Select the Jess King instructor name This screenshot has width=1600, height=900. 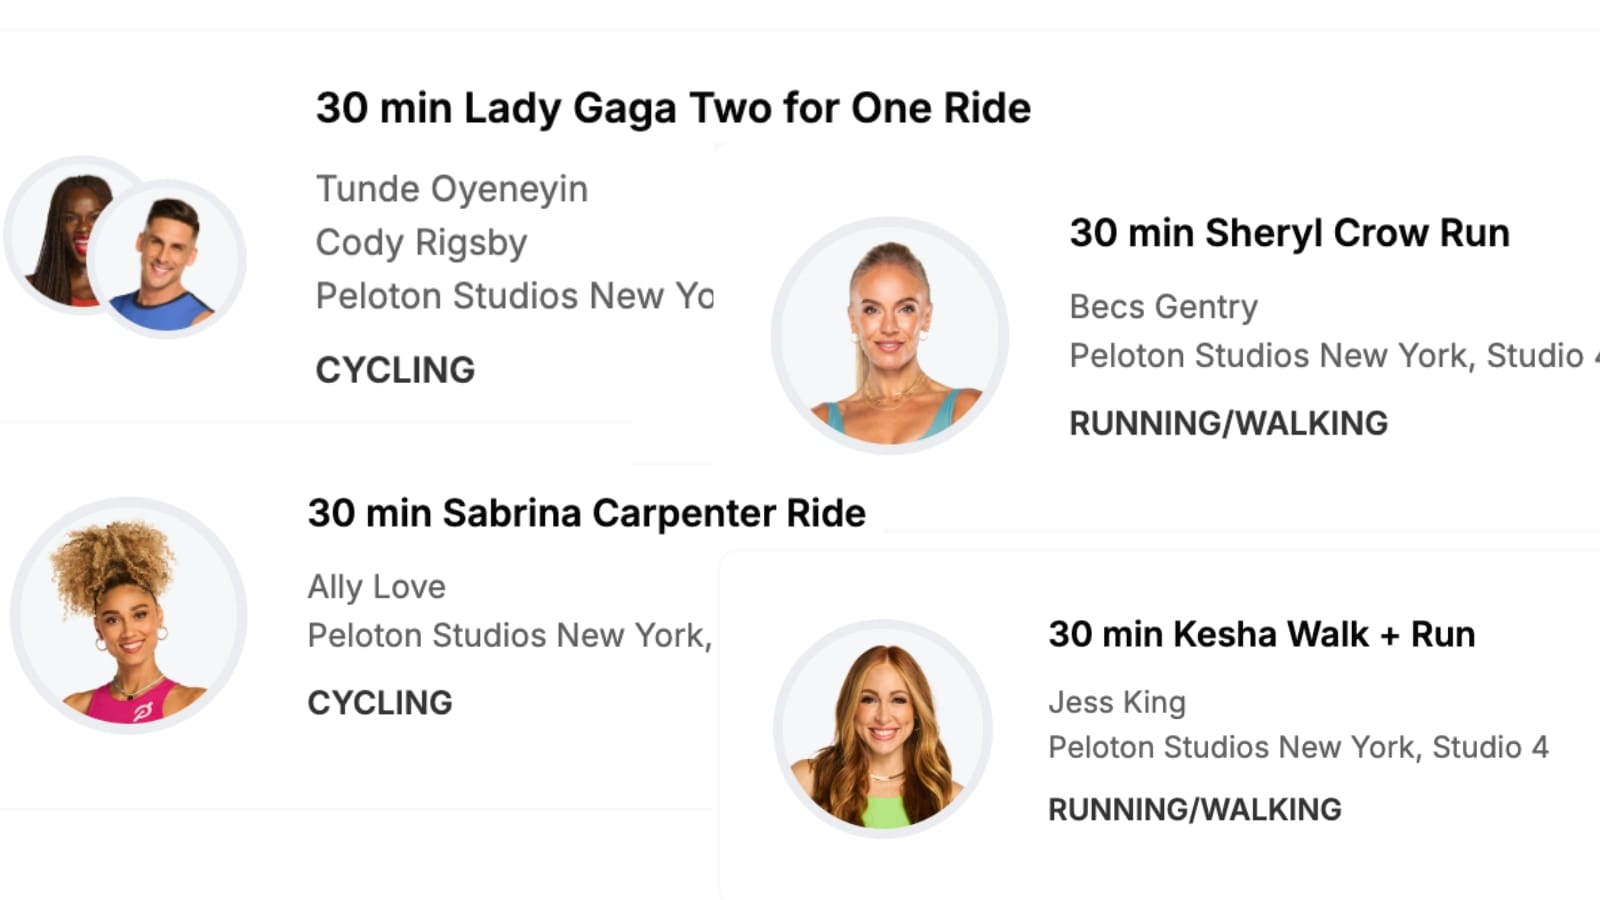click(x=1117, y=702)
